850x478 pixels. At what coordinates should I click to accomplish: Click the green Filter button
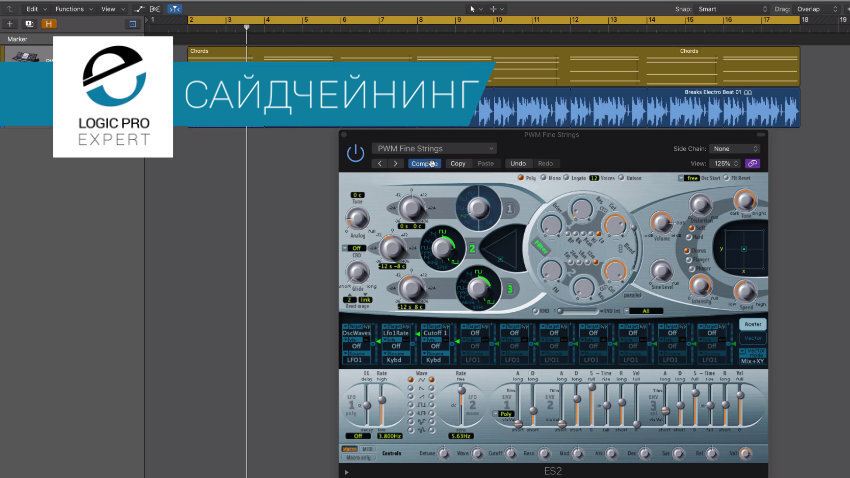[x=540, y=247]
